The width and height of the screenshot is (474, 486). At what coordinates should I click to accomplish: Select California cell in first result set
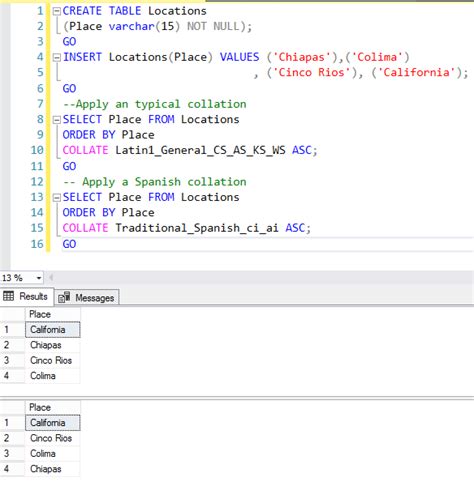[53, 330]
